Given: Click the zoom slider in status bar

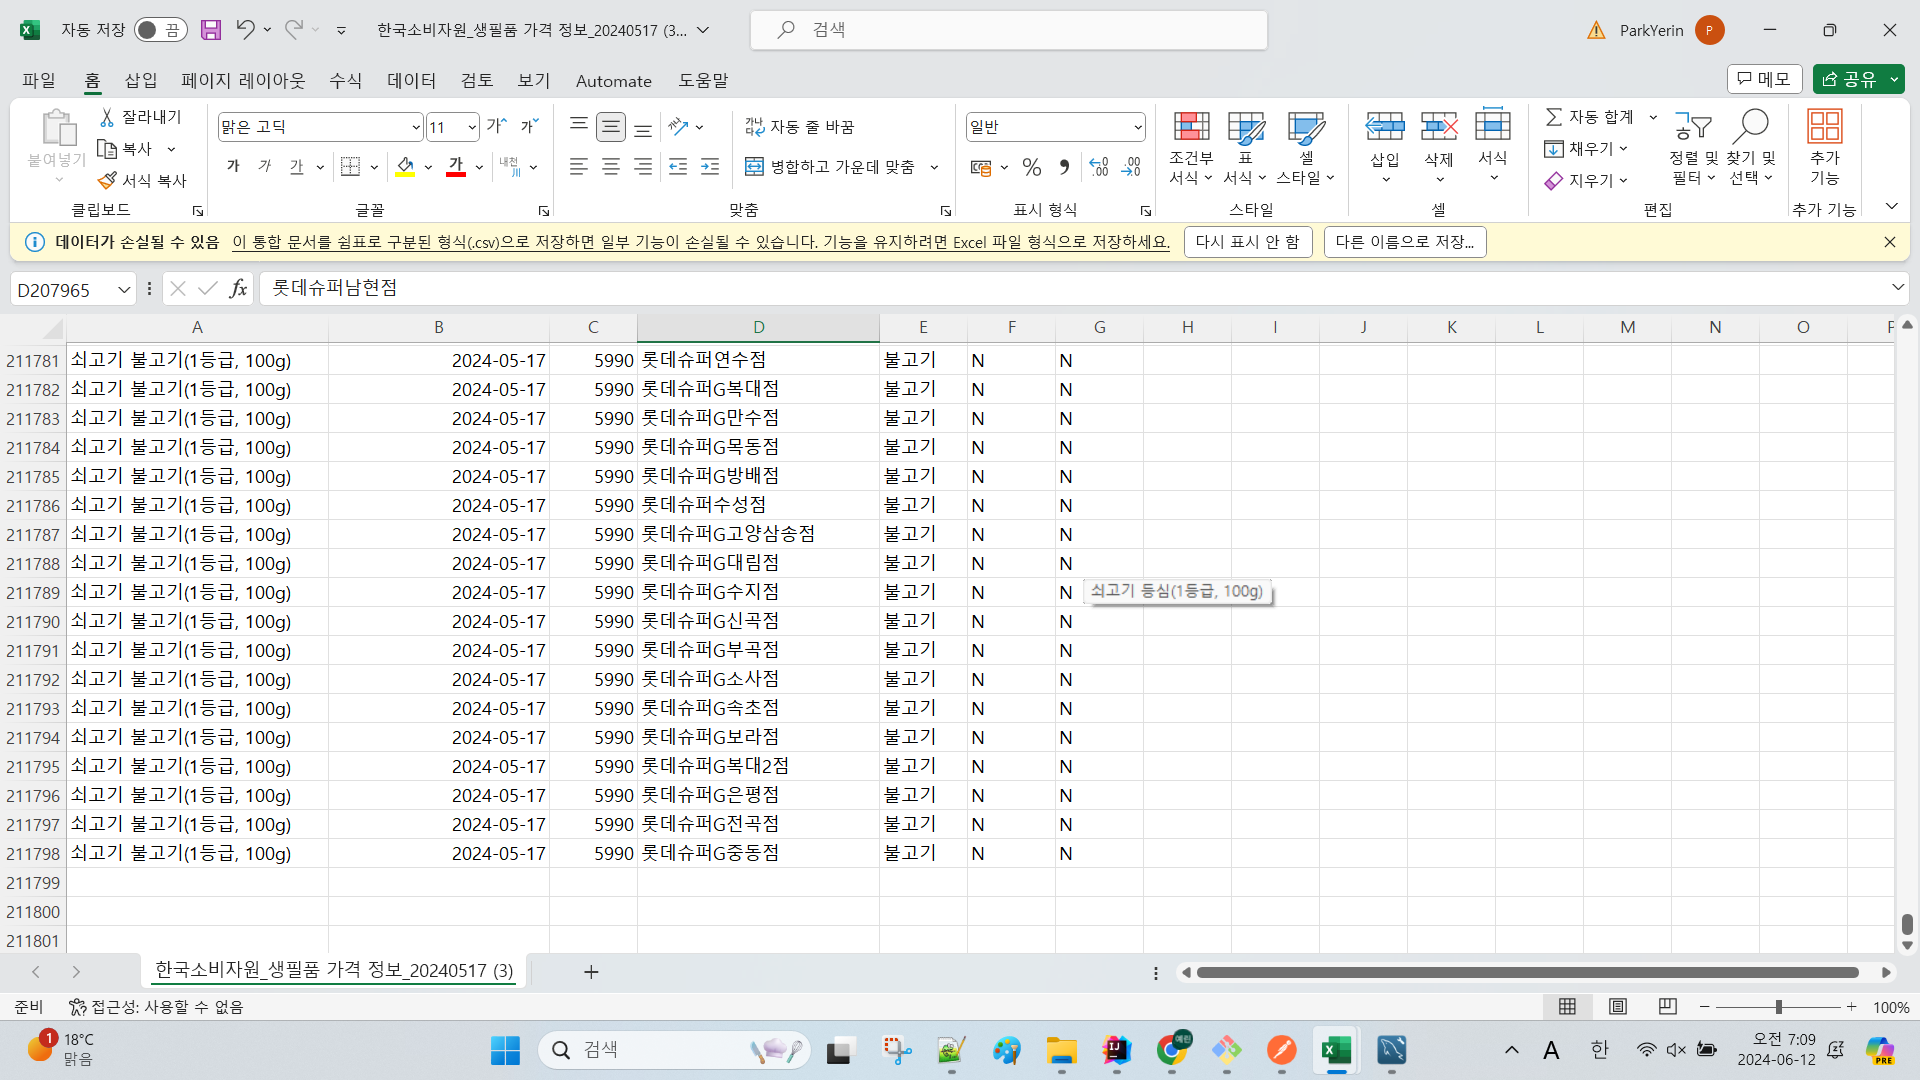Looking at the screenshot, I should click(x=1778, y=1007).
